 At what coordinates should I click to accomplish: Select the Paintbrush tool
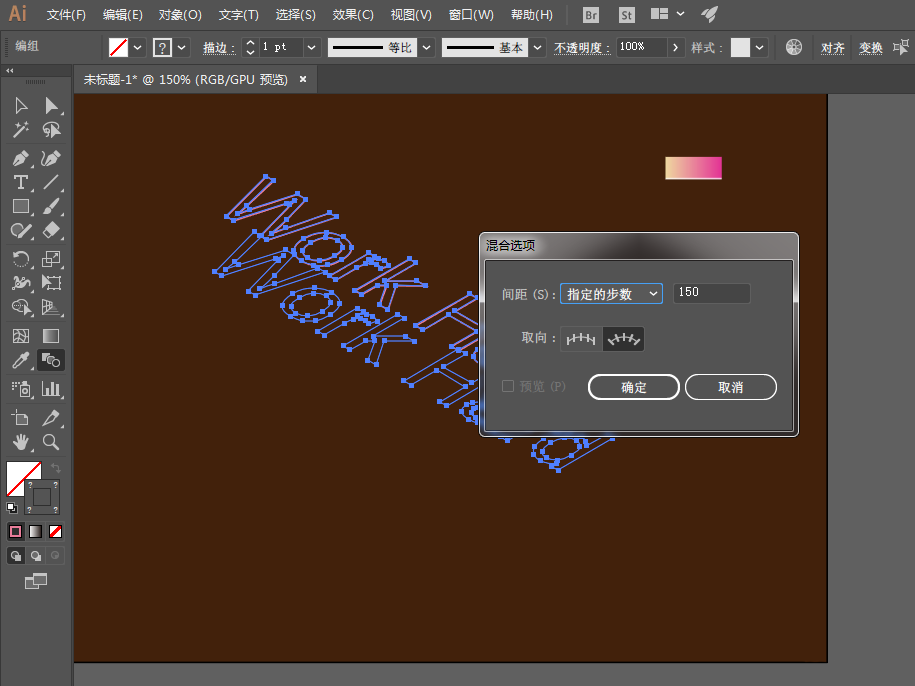pos(51,206)
